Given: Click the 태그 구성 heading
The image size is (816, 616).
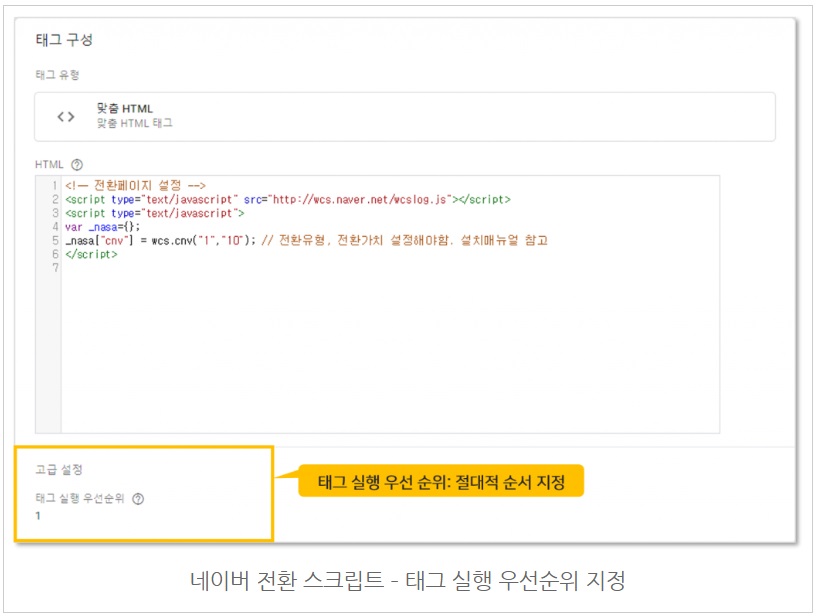Looking at the screenshot, I should [64, 40].
